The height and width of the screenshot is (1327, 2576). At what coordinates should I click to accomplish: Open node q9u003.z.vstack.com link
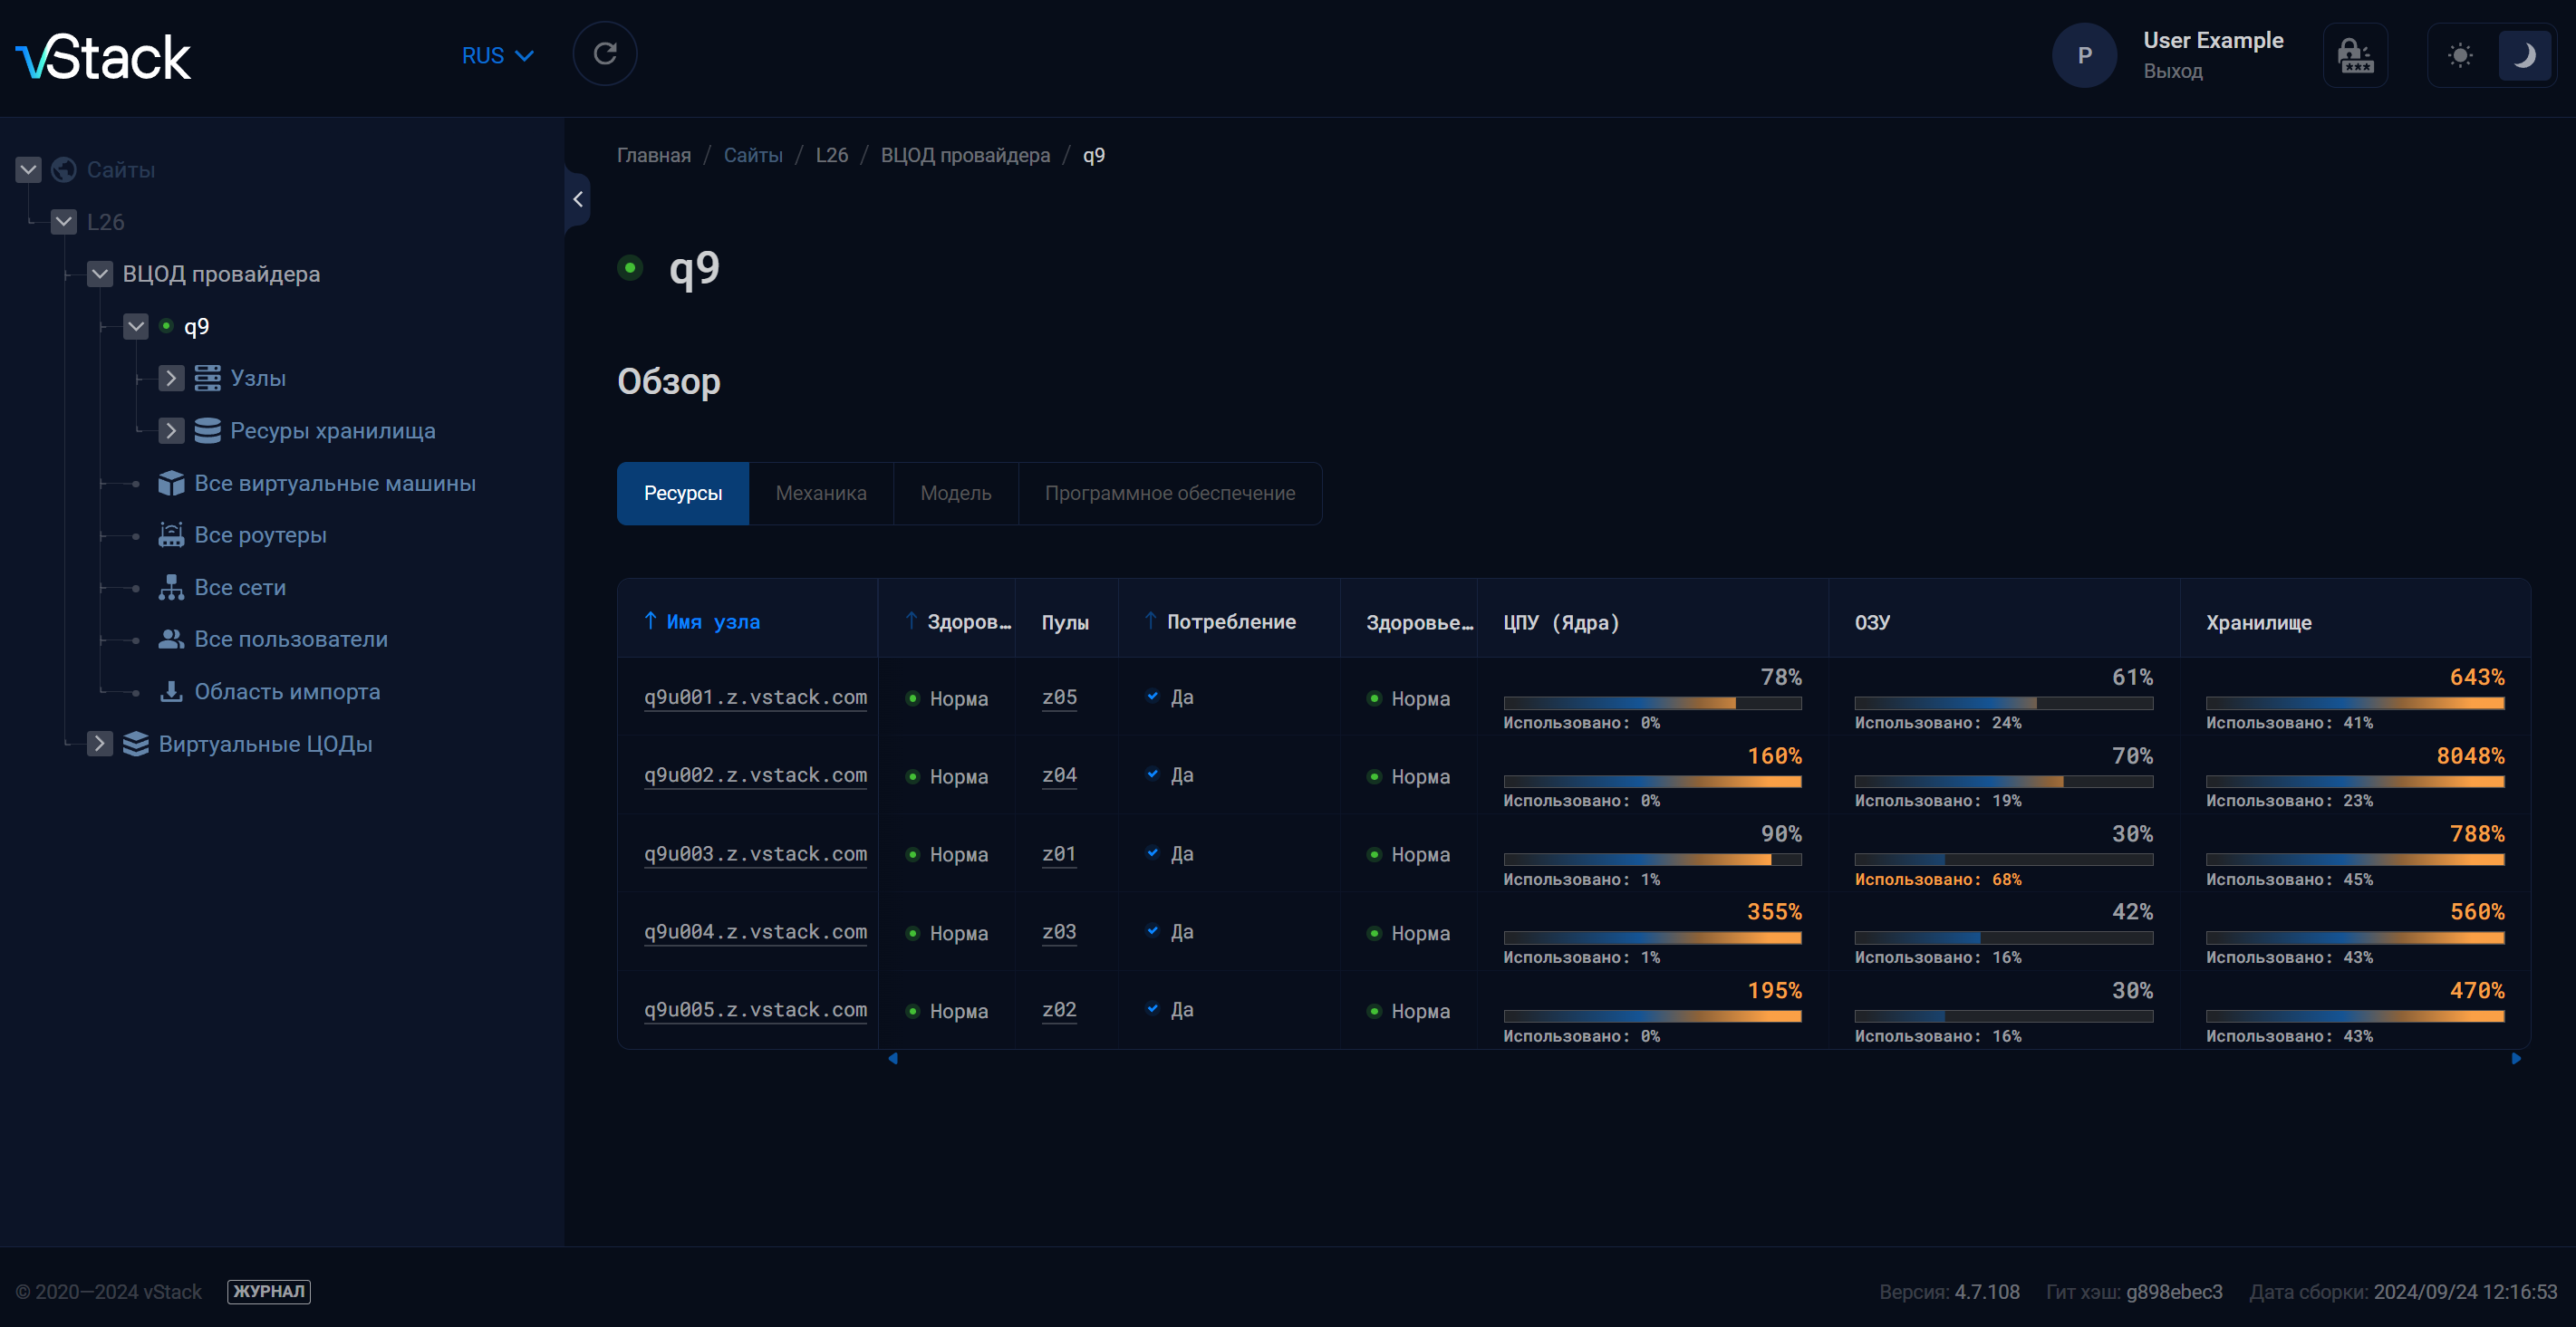756,854
